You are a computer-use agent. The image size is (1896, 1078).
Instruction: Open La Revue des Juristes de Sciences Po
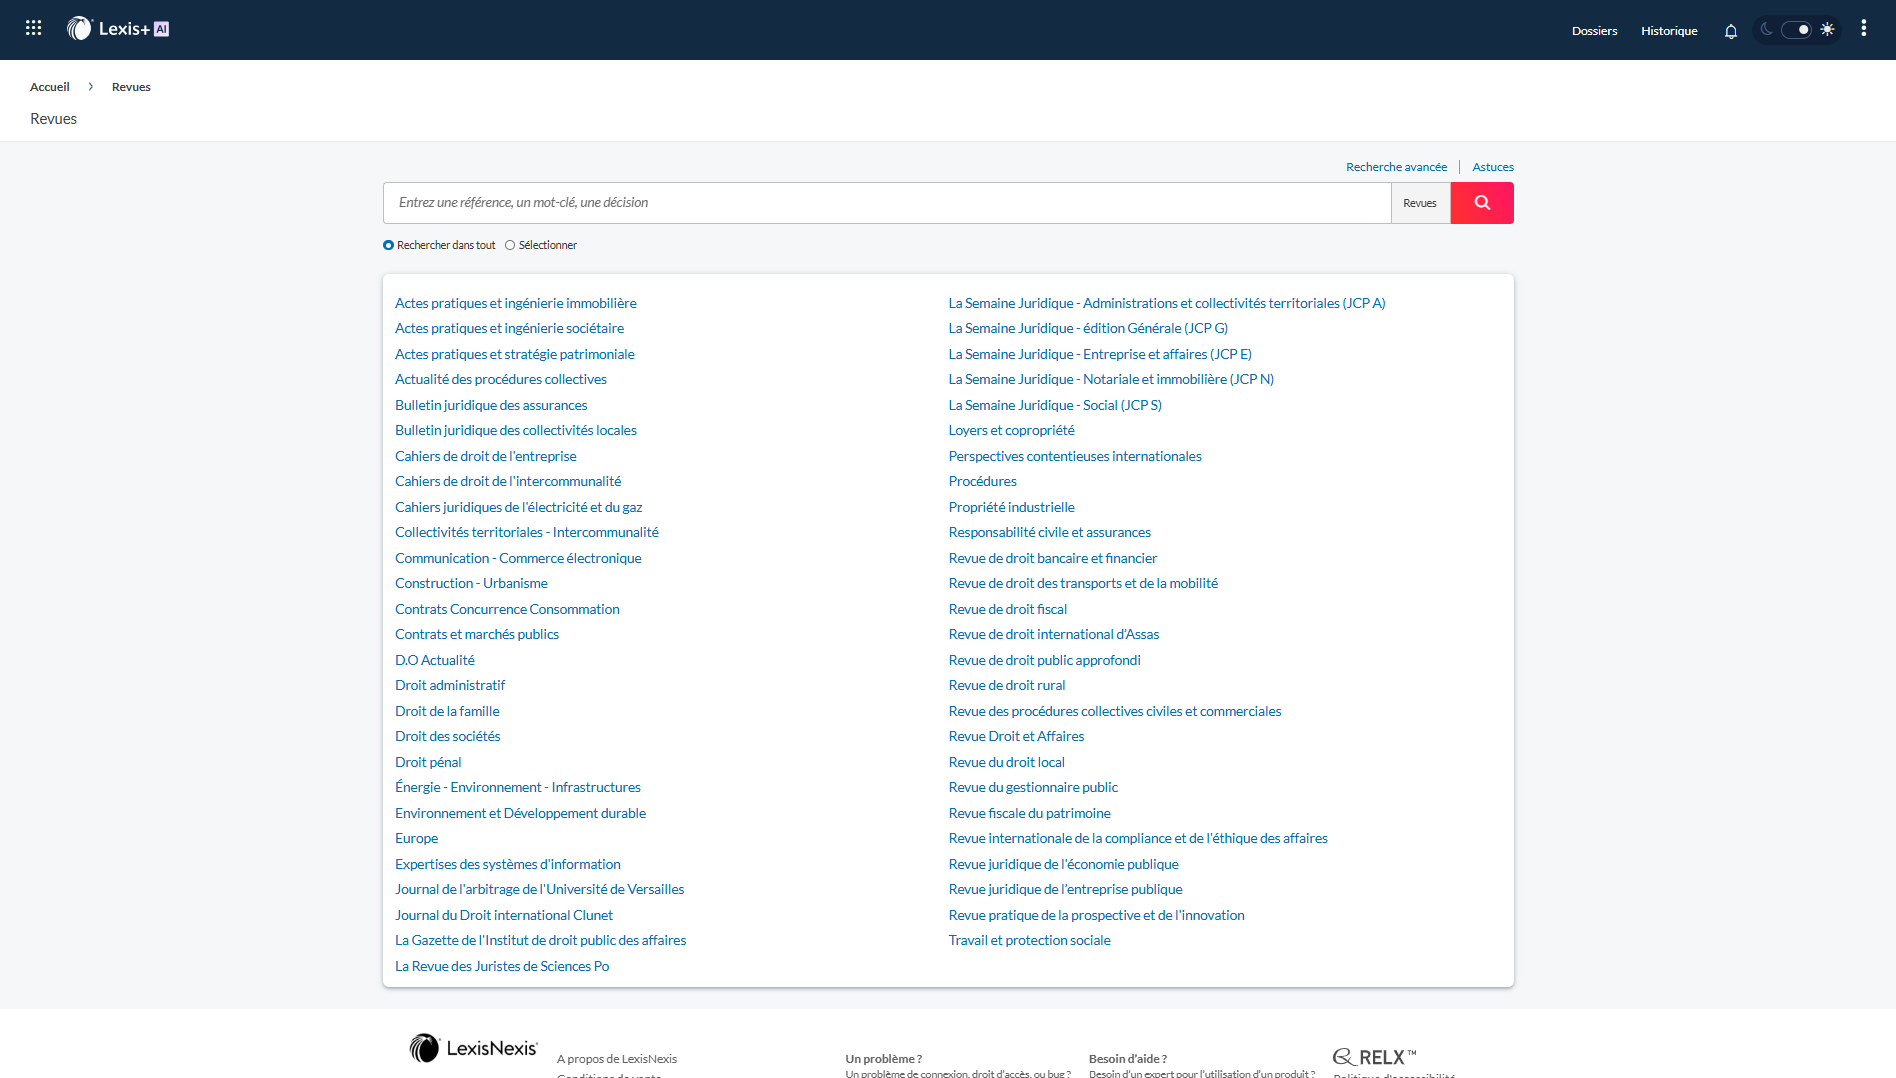pos(502,966)
